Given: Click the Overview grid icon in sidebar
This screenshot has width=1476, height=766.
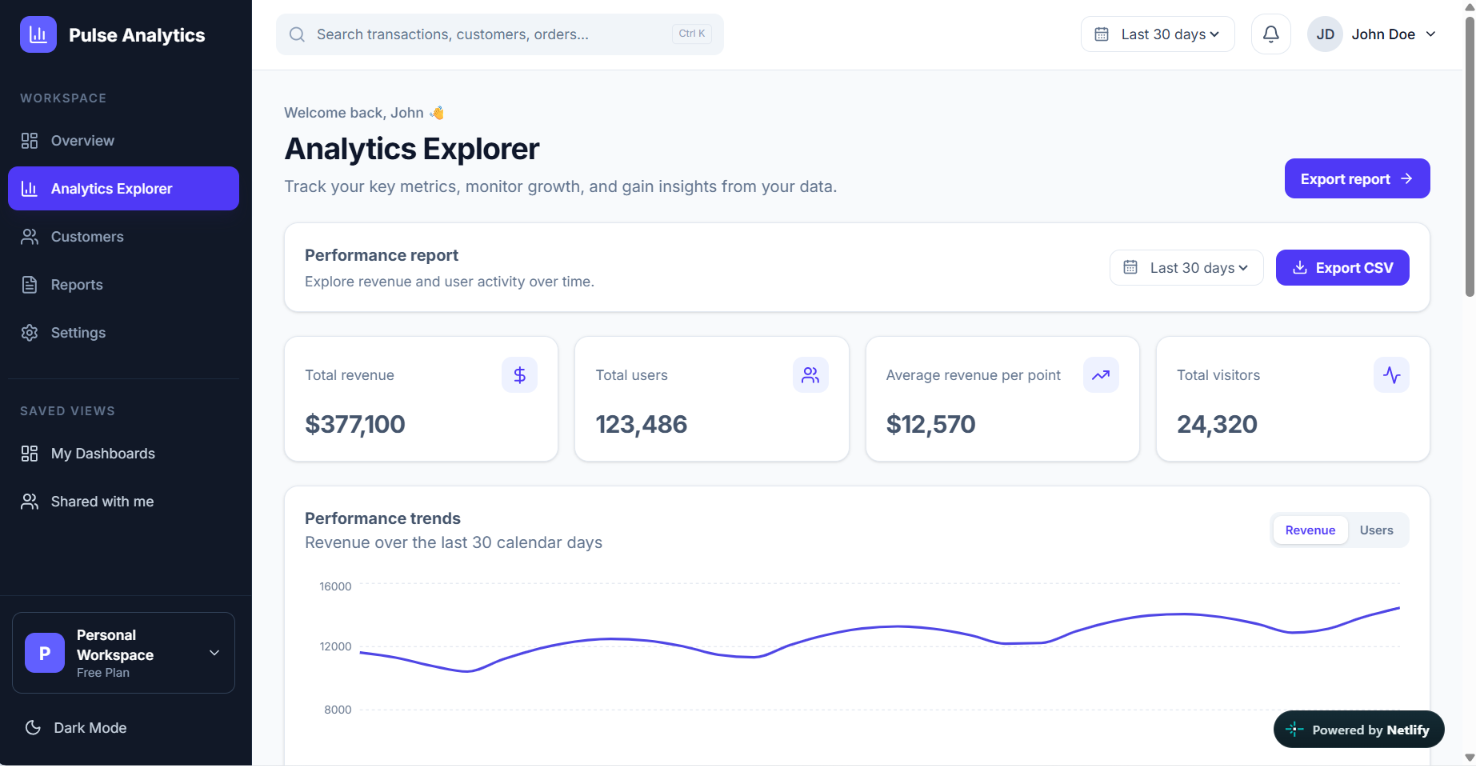Looking at the screenshot, I should [x=30, y=140].
